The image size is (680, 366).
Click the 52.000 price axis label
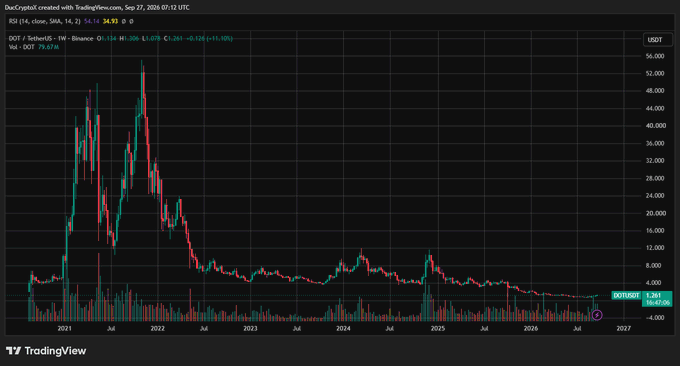[x=655, y=73]
